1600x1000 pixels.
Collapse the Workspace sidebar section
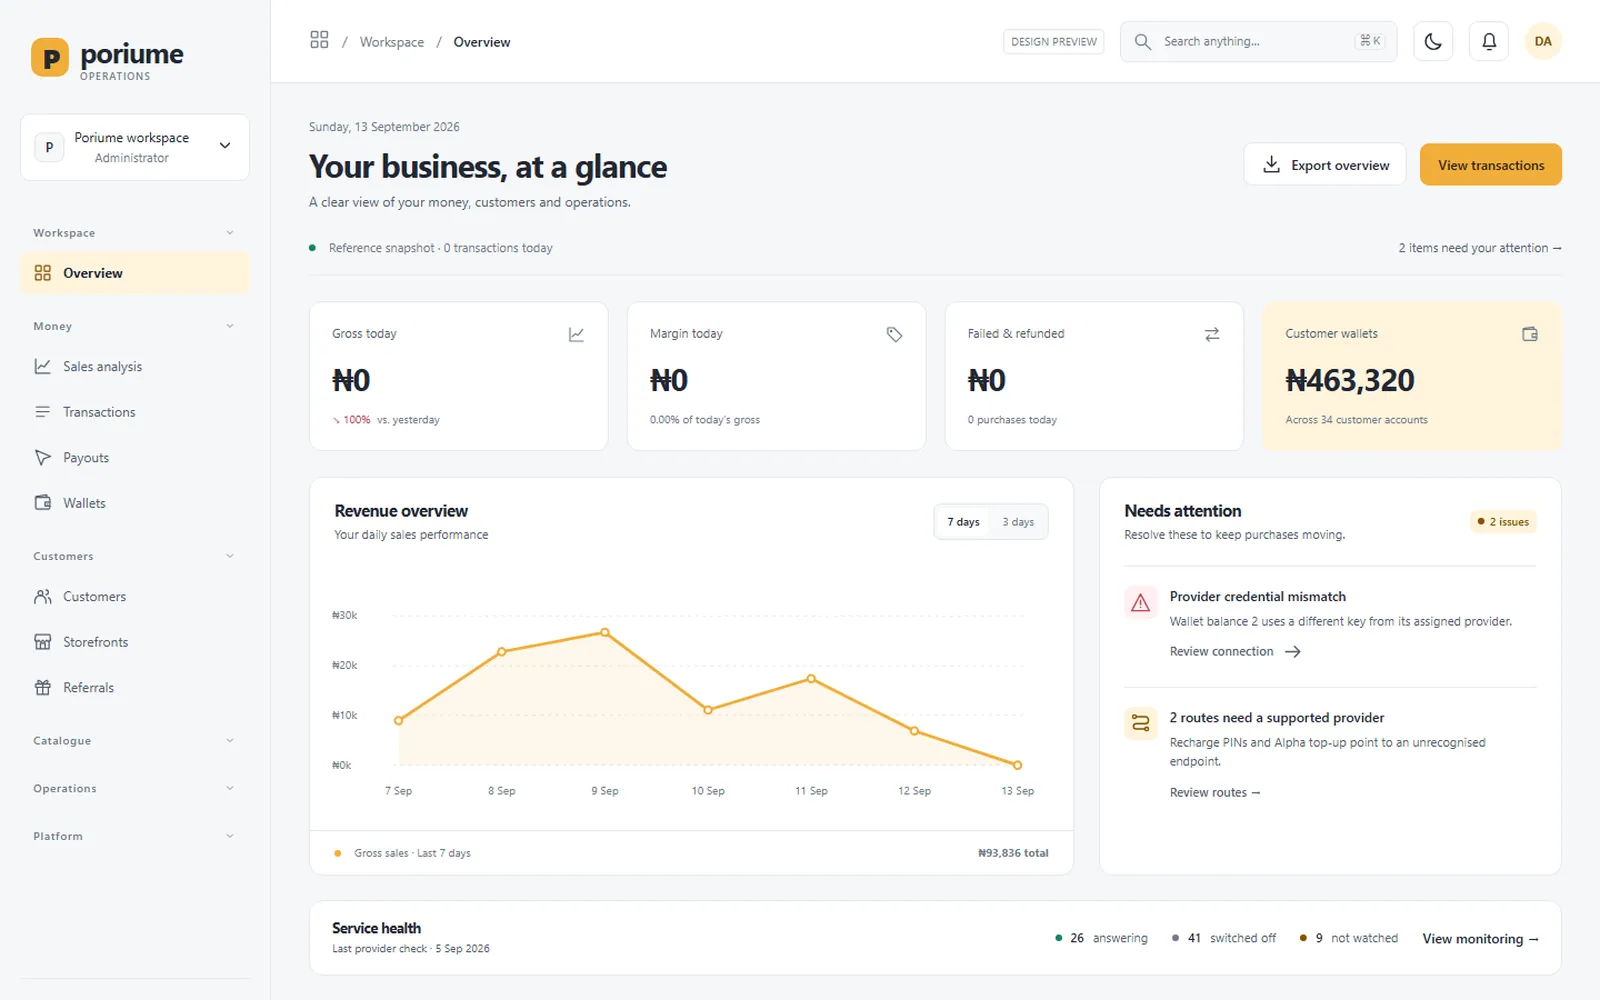point(135,233)
